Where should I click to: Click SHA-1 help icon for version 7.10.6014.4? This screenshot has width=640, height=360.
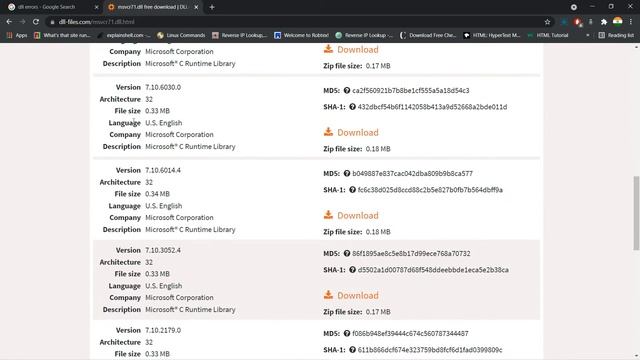pos(352,190)
